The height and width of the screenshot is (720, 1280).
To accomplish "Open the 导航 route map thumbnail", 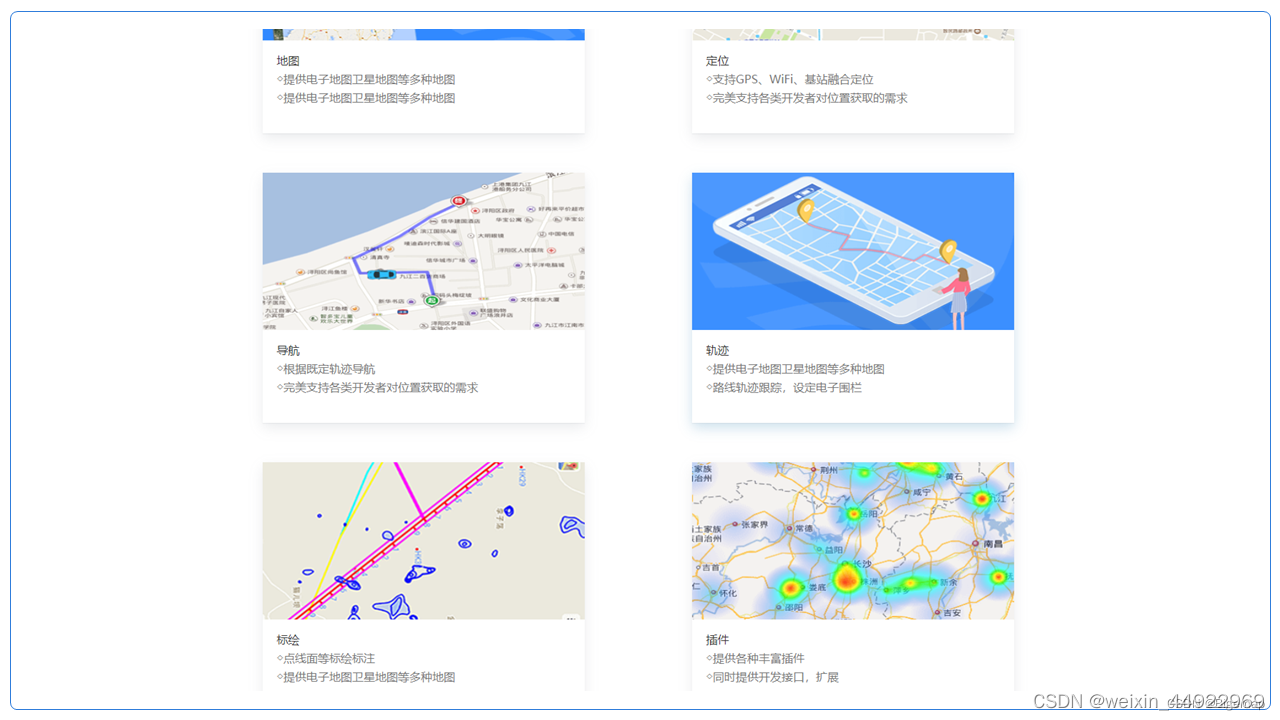I will [x=423, y=251].
